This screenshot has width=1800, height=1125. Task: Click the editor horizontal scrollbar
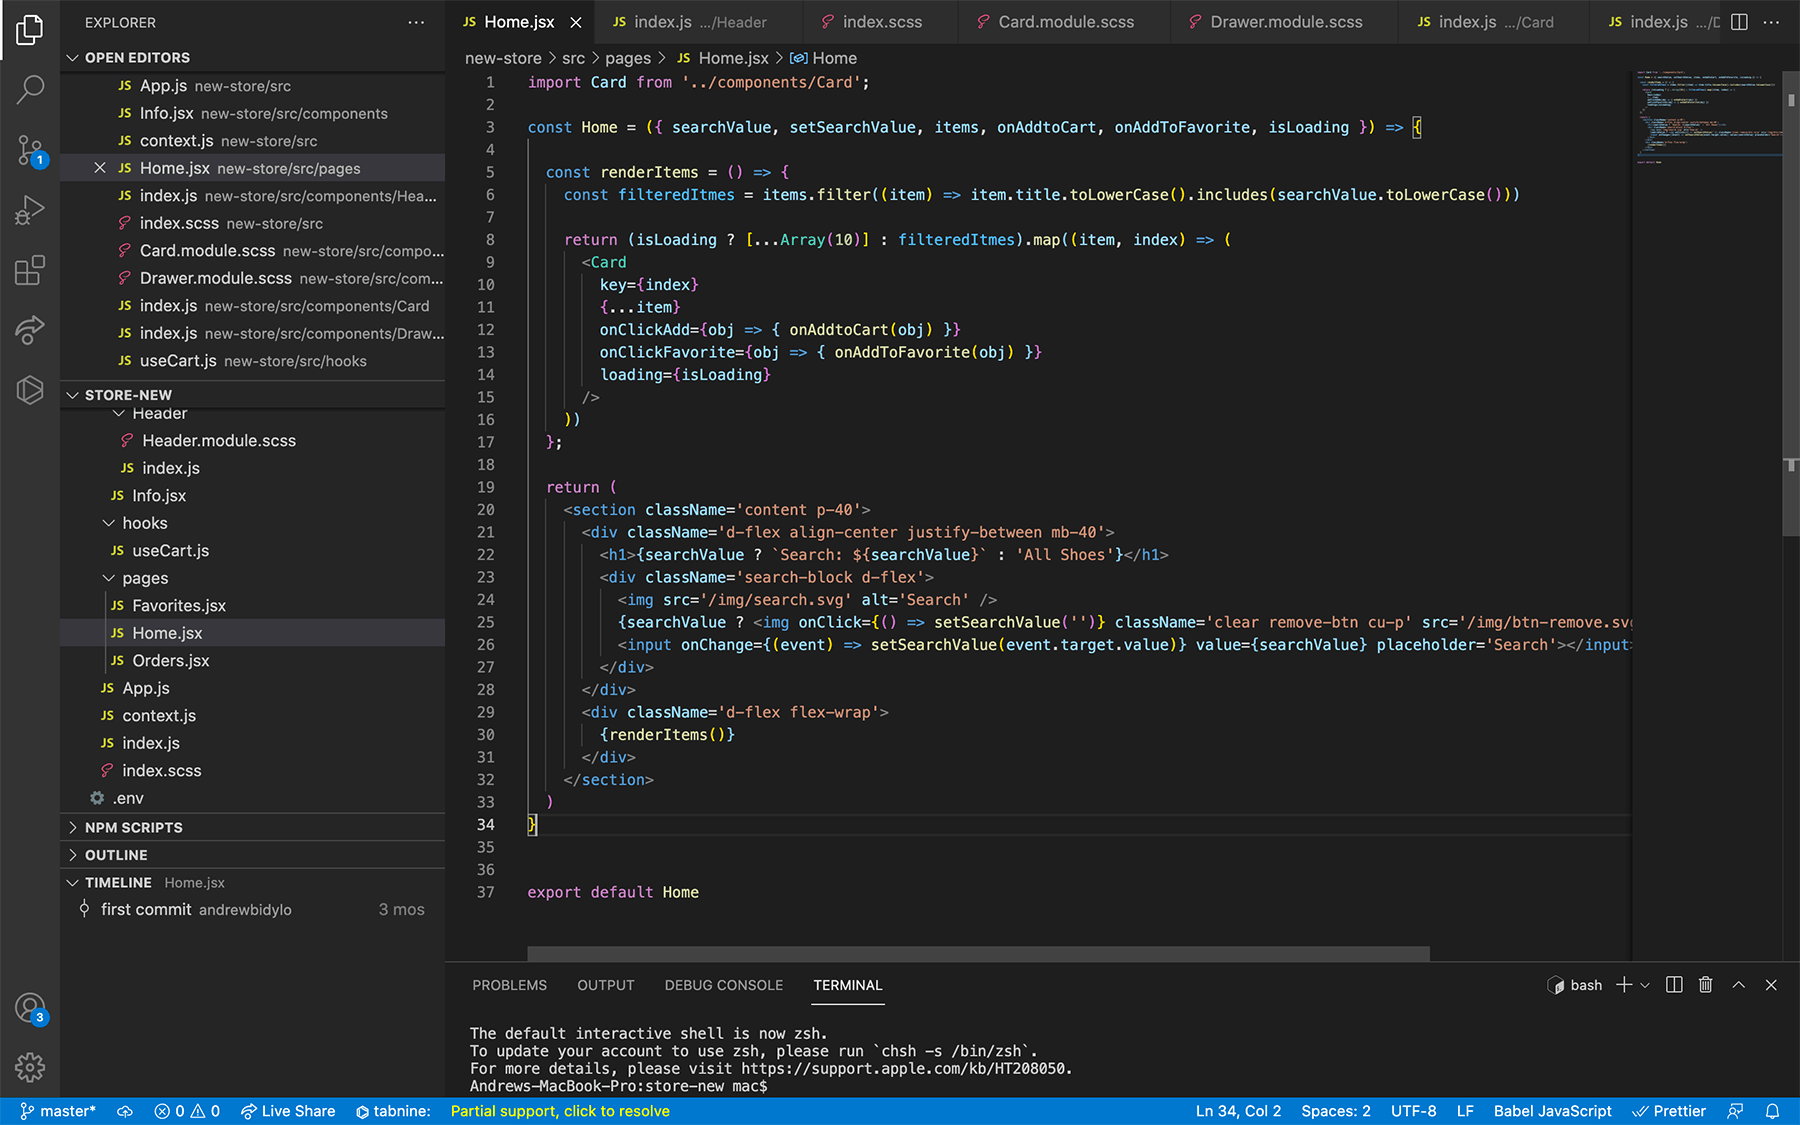(x=978, y=953)
